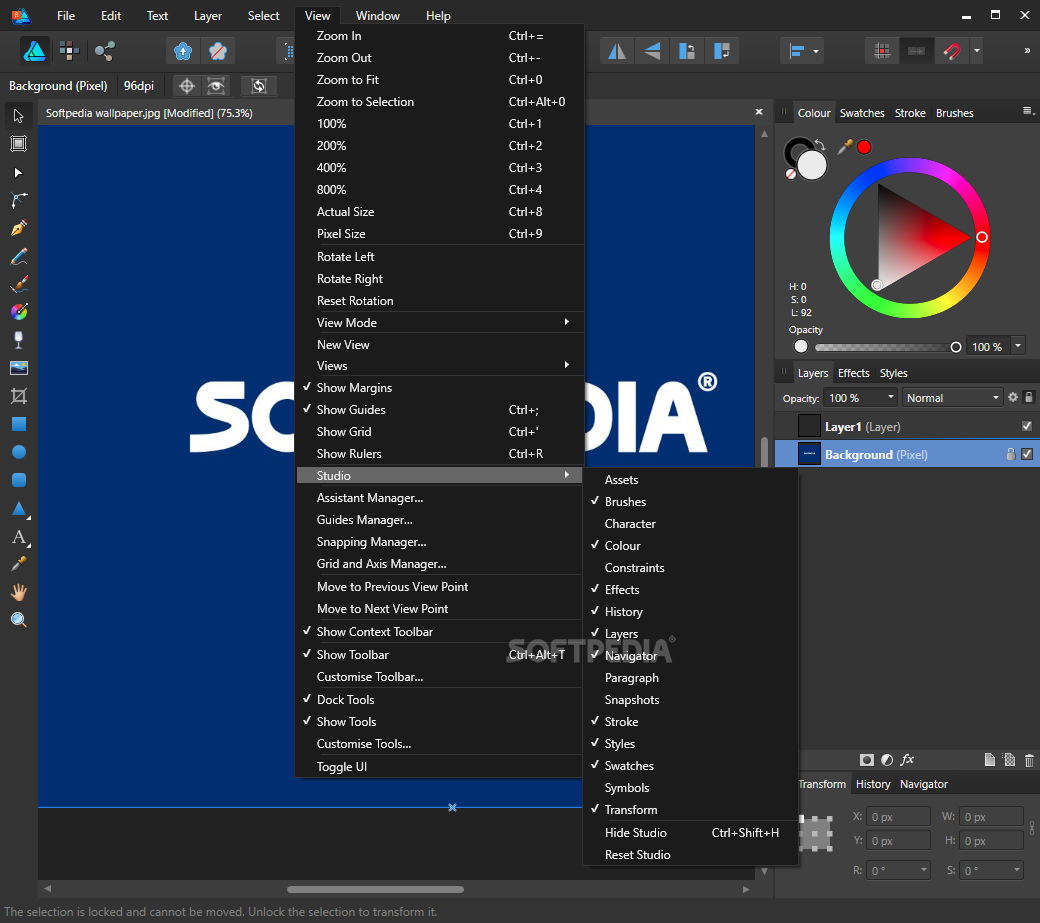This screenshot has width=1040, height=923.
Task: Uncheck Brushes in Studio submenu
Action: [x=690, y=502]
